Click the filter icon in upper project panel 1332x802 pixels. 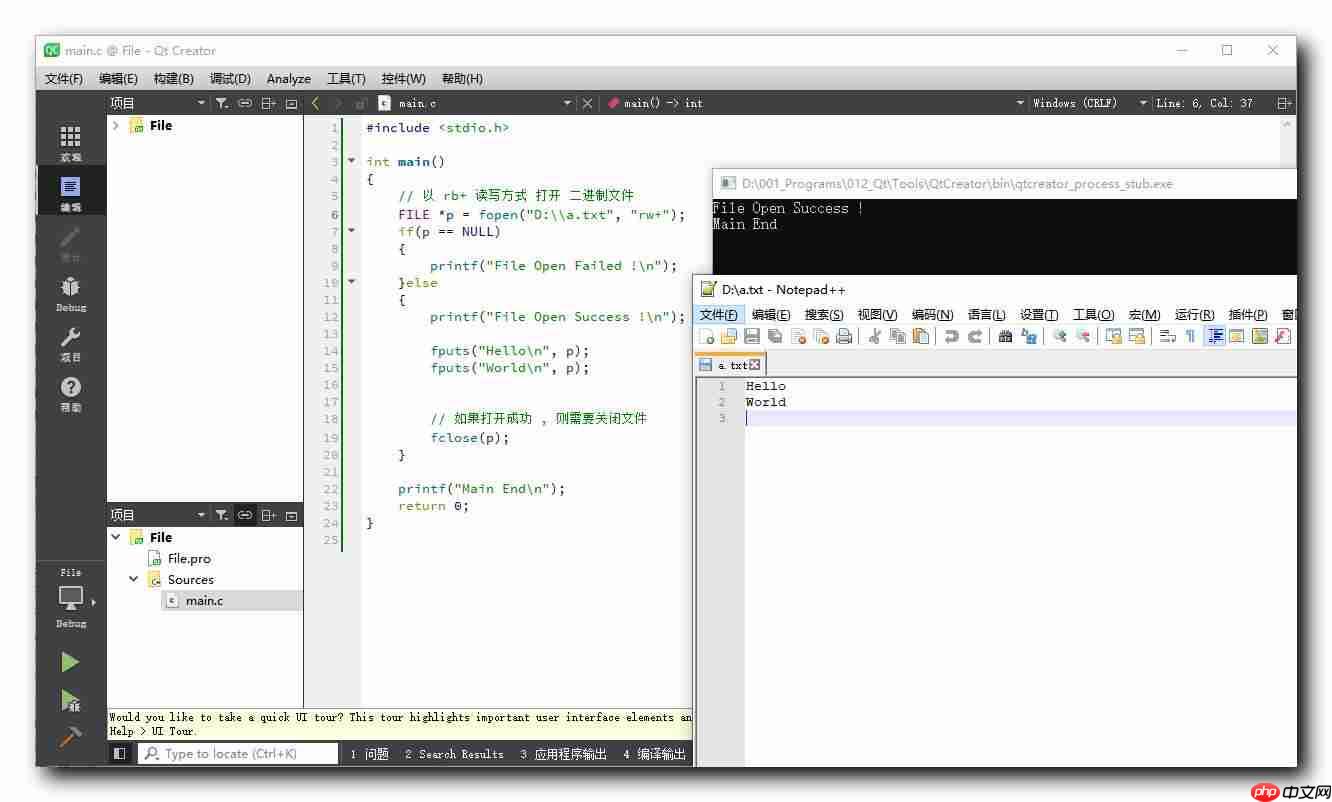(x=222, y=103)
